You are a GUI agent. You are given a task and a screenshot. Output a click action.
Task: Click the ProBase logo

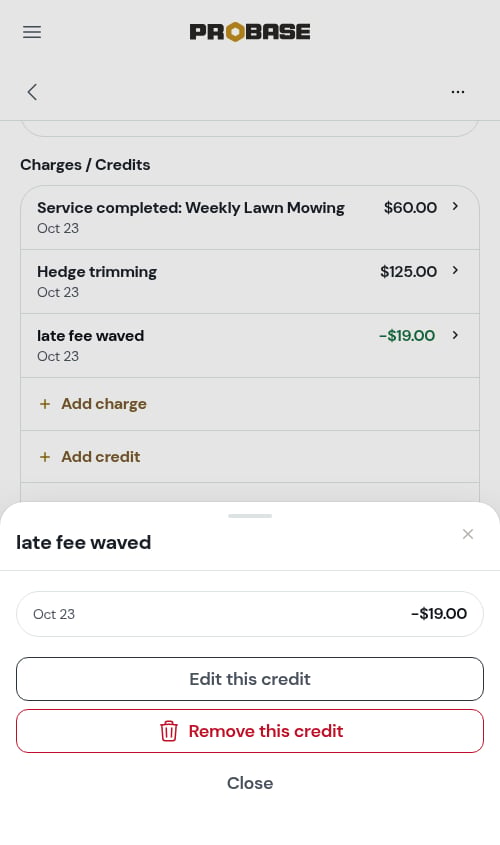click(x=250, y=32)
